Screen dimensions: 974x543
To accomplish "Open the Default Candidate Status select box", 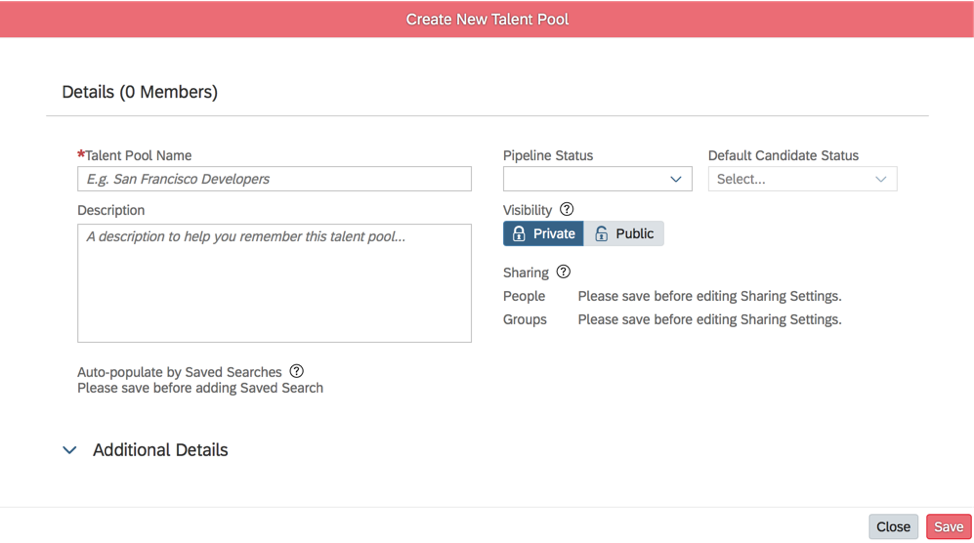I will (x=802, y=179).
